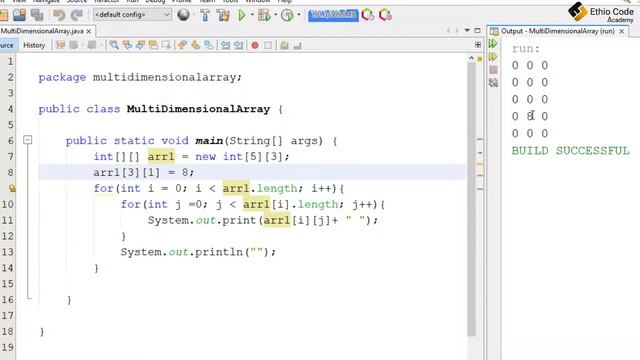The width and height of the screenshot is (640, 360).
Task: Build project with the hammer icon
Action: [x=205, y=16]
